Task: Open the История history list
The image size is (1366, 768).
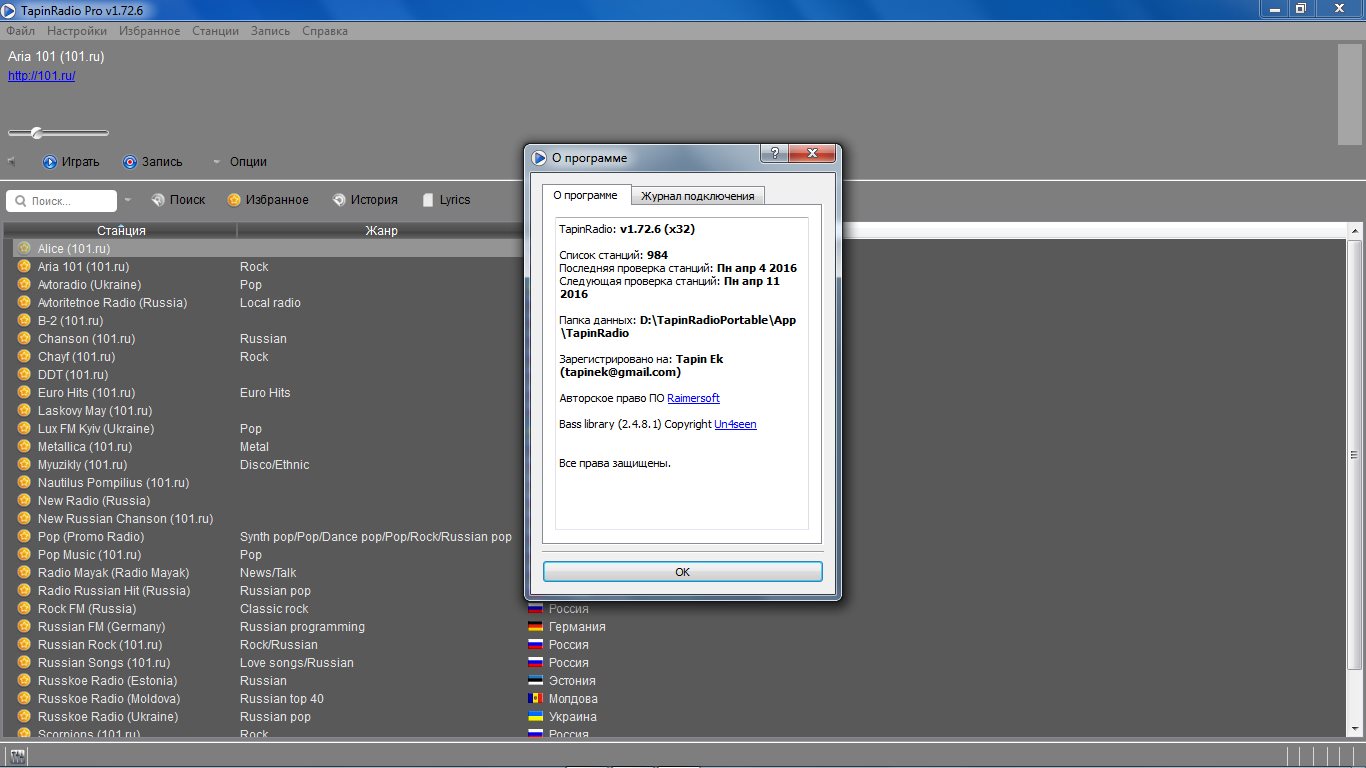Action: 340,200
